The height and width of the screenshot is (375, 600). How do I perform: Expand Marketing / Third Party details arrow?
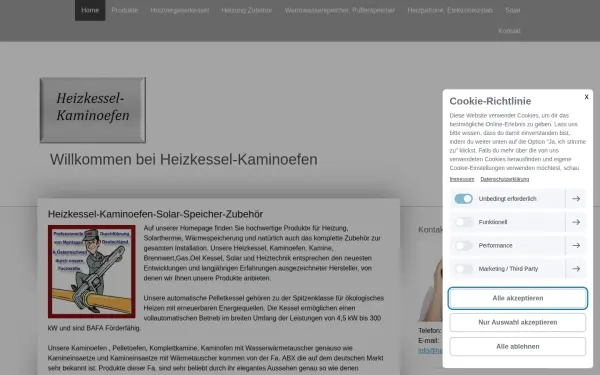[576, 269]
